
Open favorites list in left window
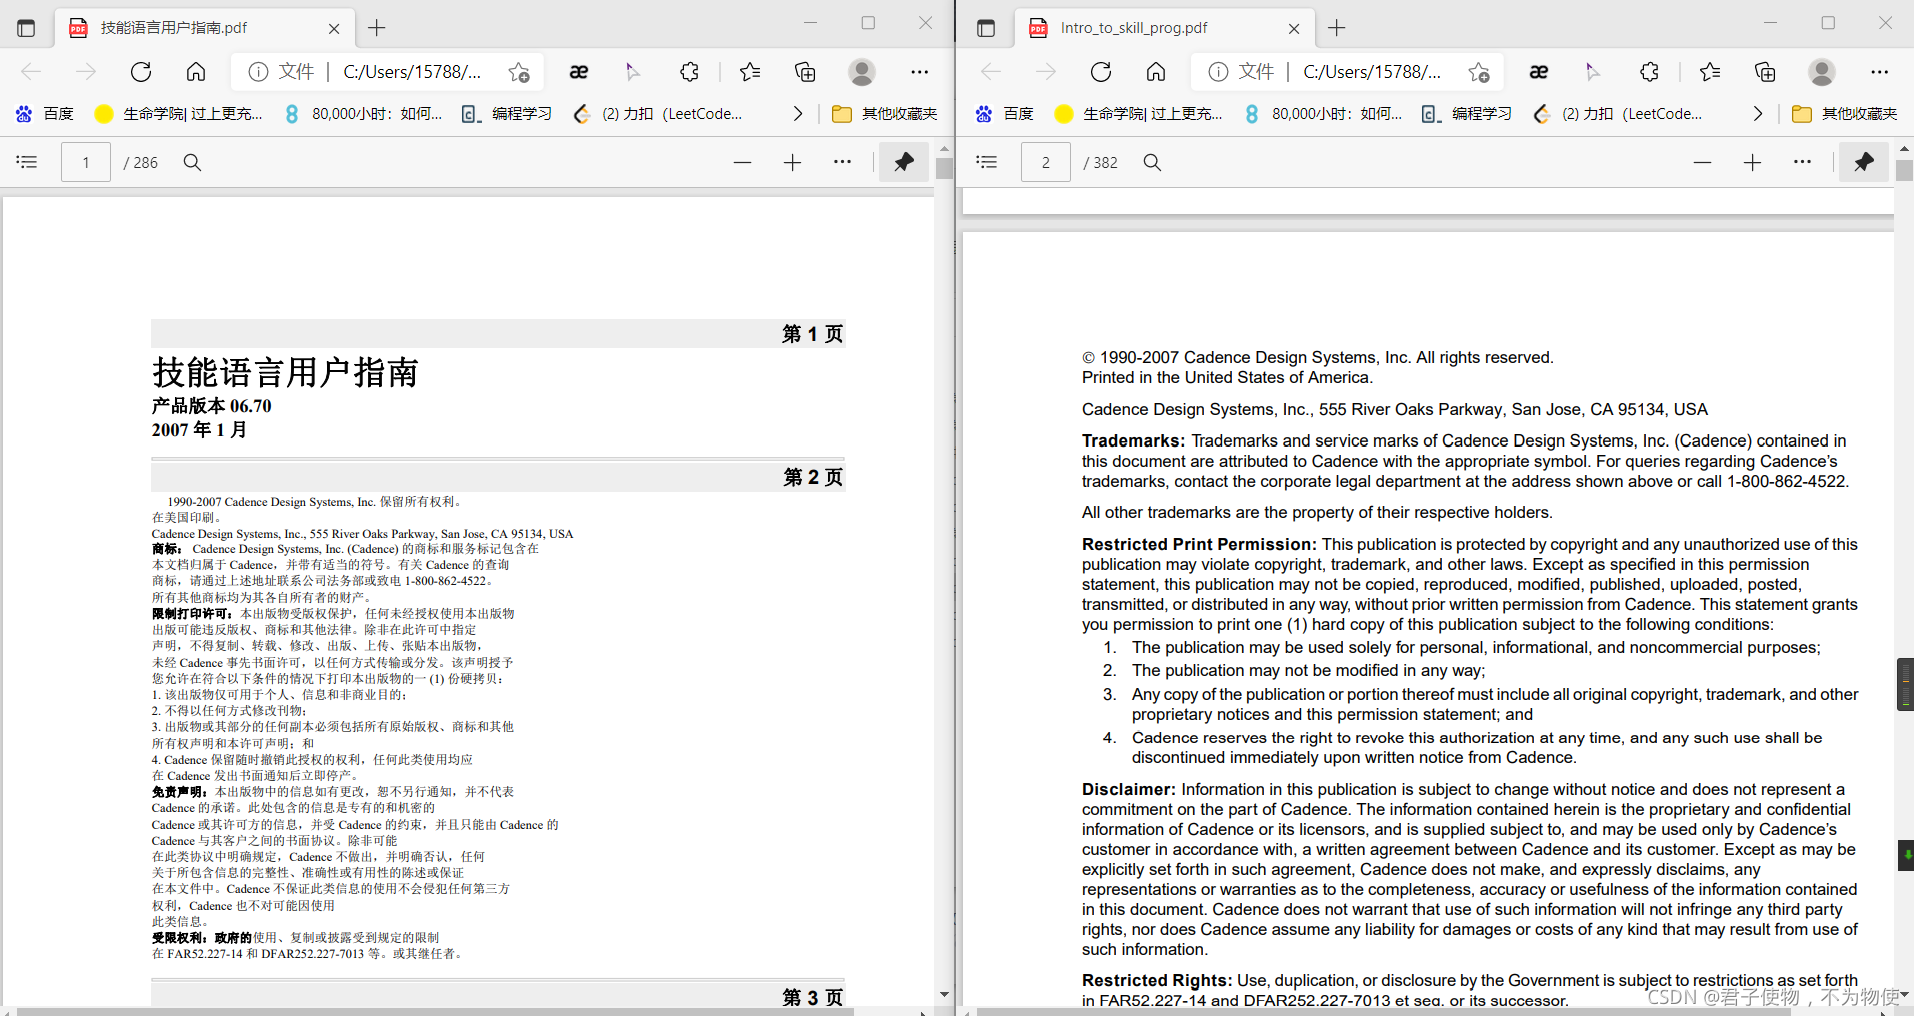750,72
